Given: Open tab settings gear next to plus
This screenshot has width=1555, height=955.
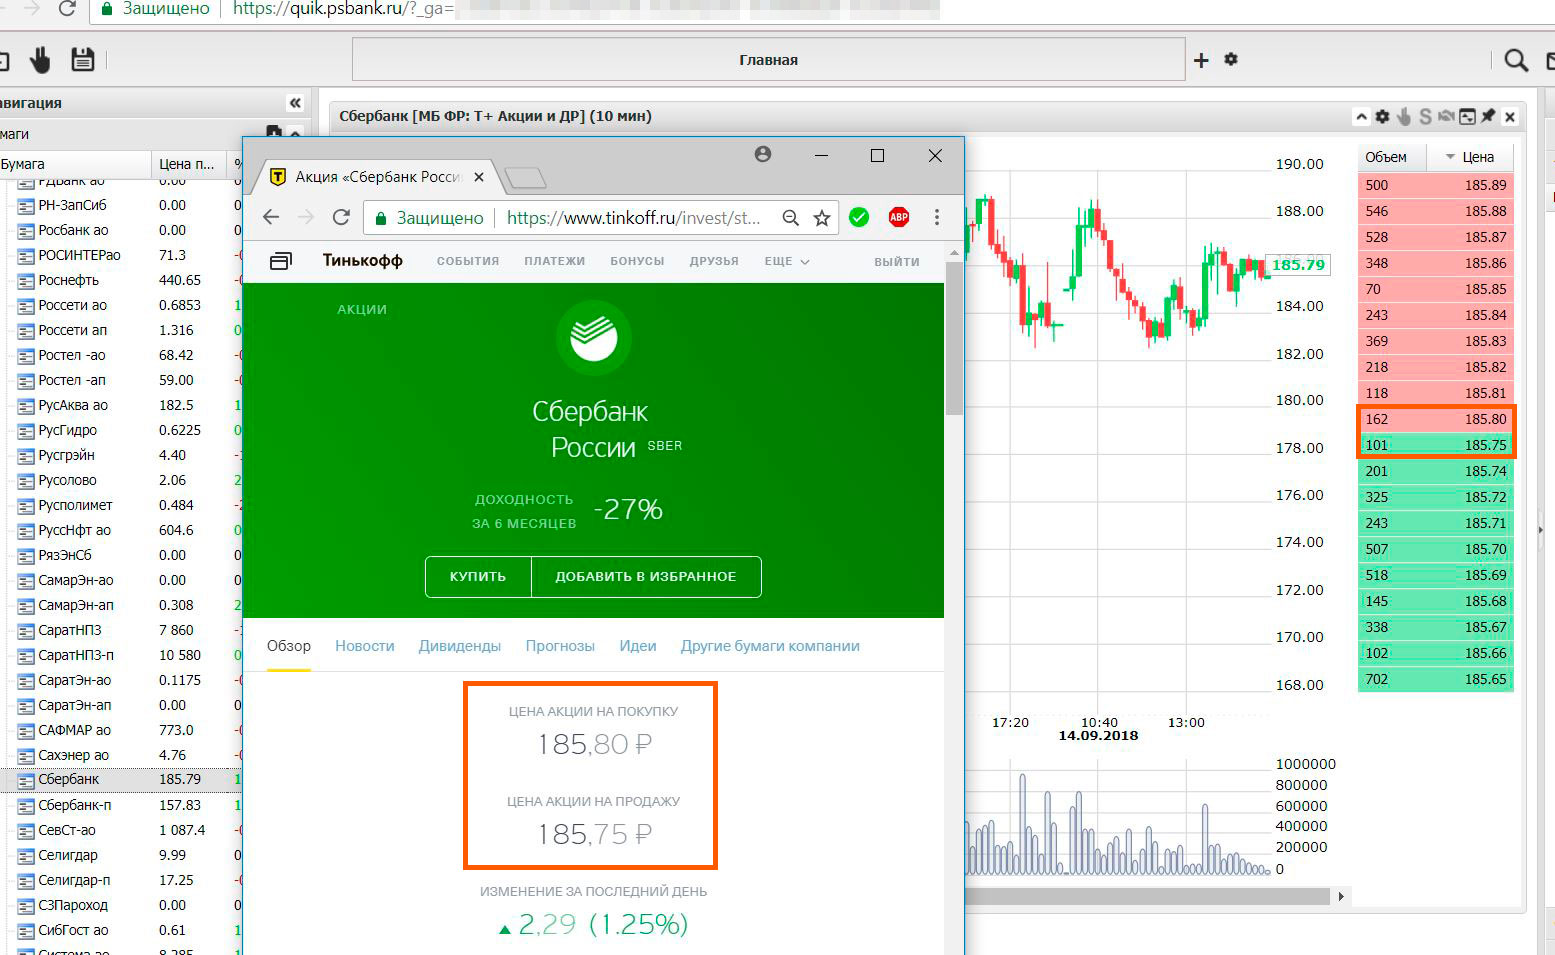Looking at the screenshot, I should click(1231, 59).
